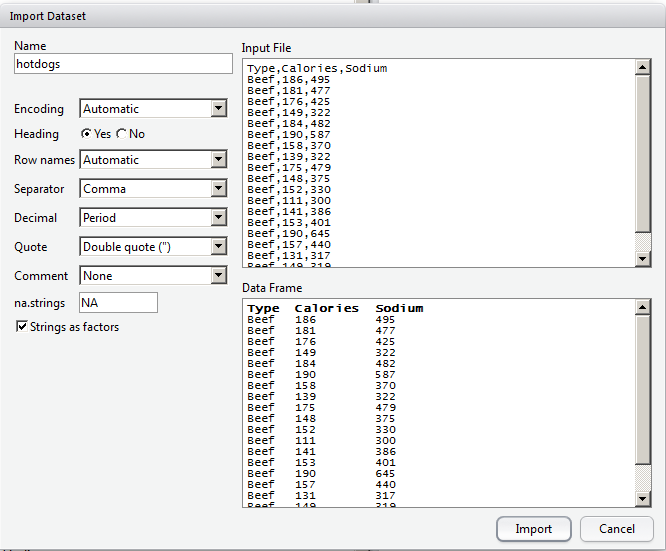The height and width of the screenshot is (551, 666).
Task: Select the Yes heading radio button
Action: [87, 134]
